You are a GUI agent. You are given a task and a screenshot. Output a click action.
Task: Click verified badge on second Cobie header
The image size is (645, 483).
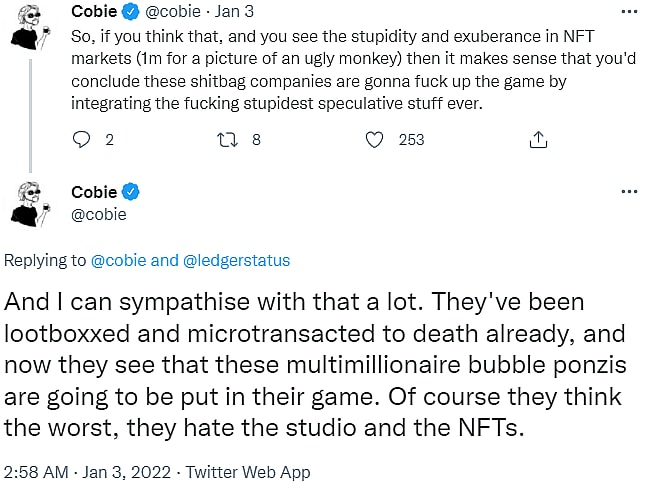click(130, 192)
